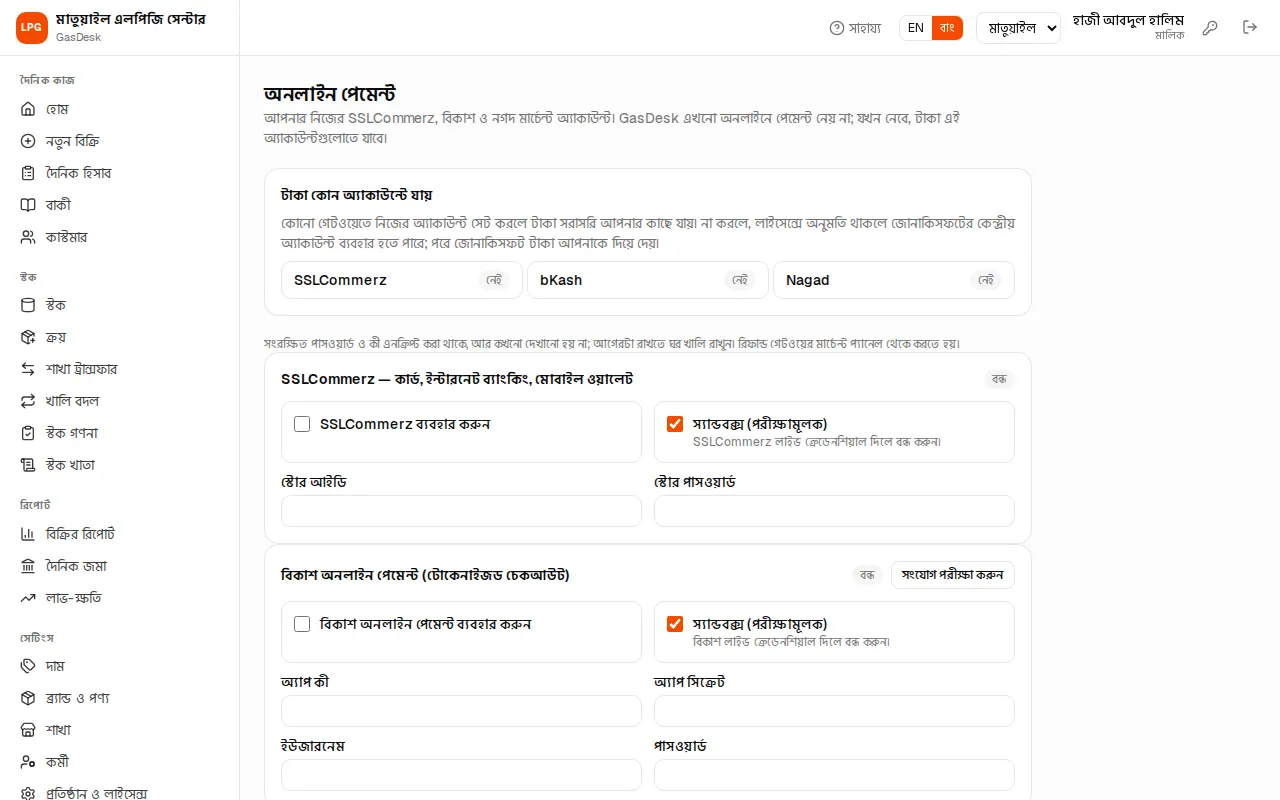
Task: Open the সাহায্য help link
Action: tap(856, 28)
